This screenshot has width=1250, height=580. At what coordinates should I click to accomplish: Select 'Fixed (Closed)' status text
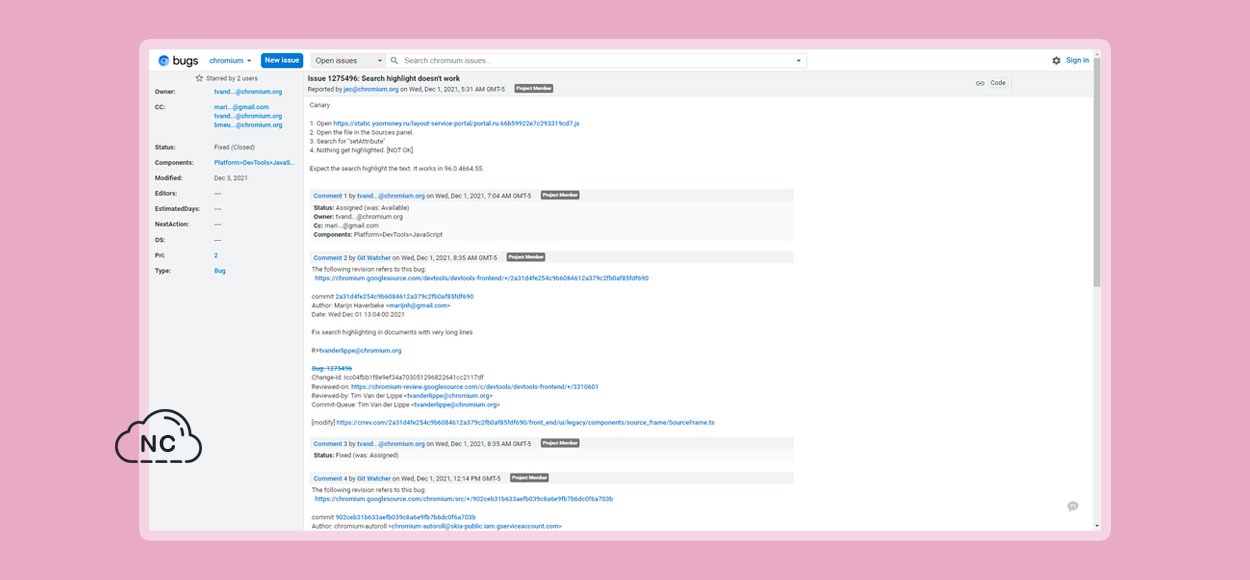tap(234, 147)
